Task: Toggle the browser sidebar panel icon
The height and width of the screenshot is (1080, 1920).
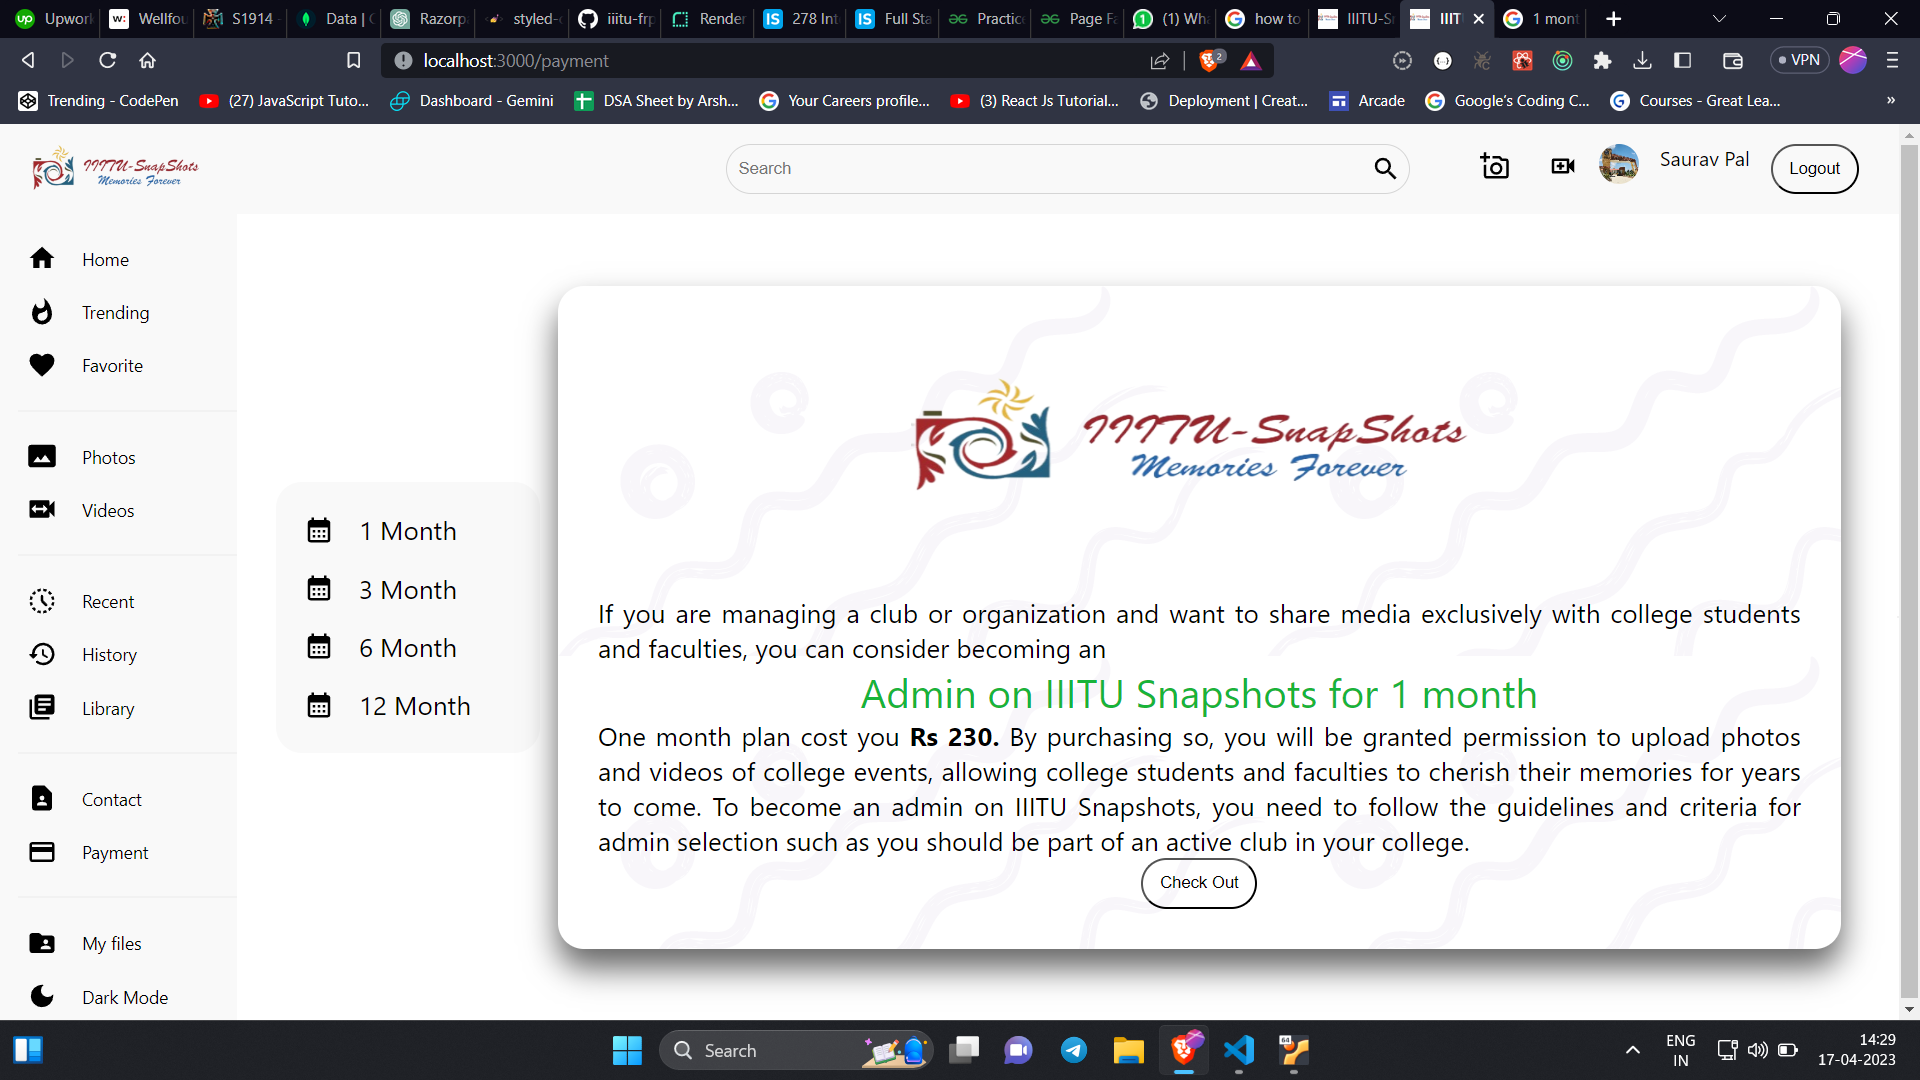Action: (x=1683, y=61)
